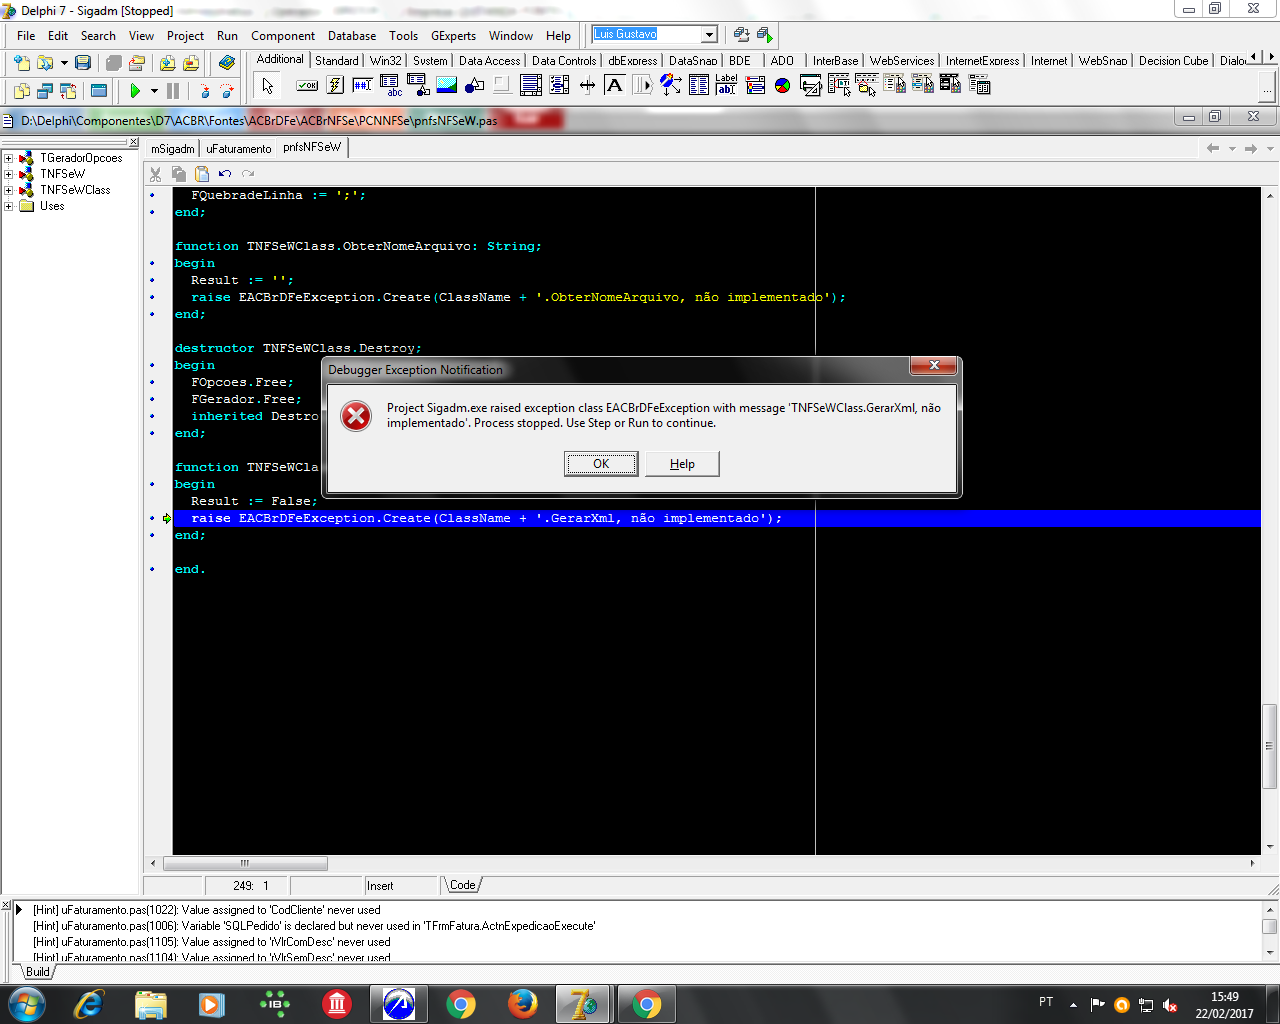Click Help in the exception dialog

(x=682, y=464)
